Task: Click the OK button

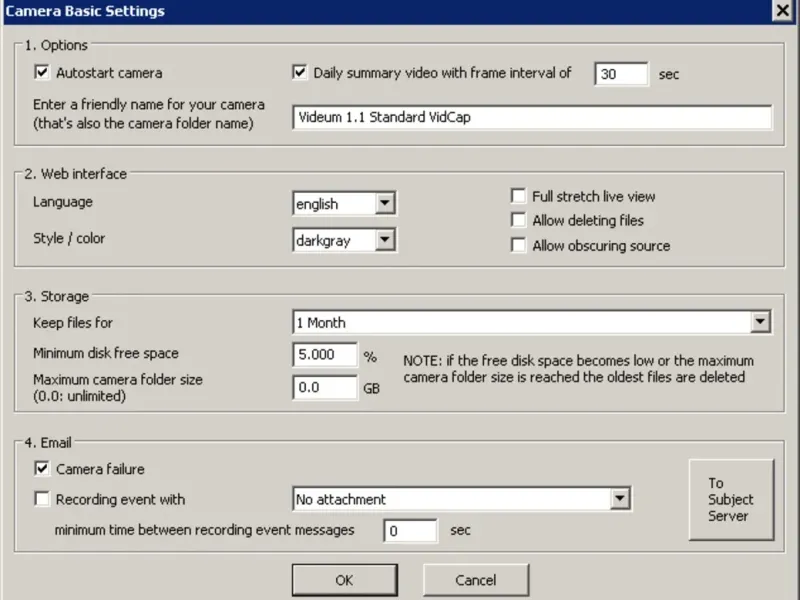Action: pos(344,580)
